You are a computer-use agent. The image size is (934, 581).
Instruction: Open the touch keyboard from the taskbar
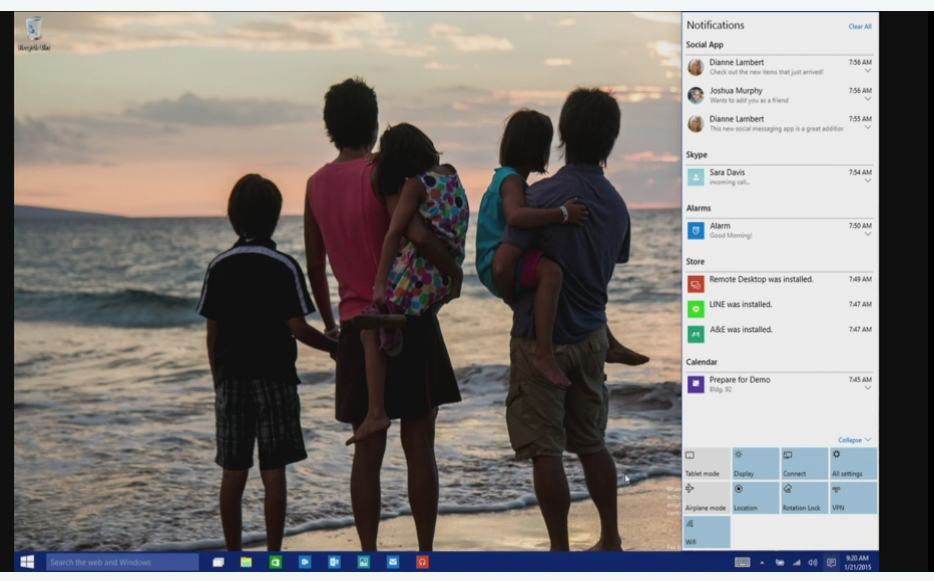click(x=742, y=562)
